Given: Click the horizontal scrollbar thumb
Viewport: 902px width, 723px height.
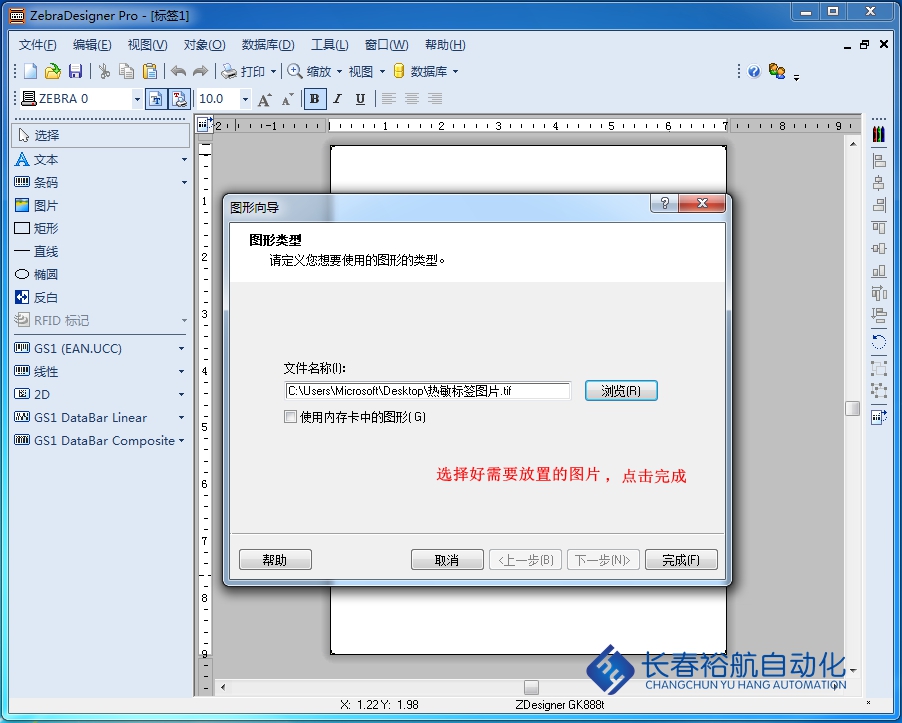Looking at the screenshot, I should pos(532,687).
